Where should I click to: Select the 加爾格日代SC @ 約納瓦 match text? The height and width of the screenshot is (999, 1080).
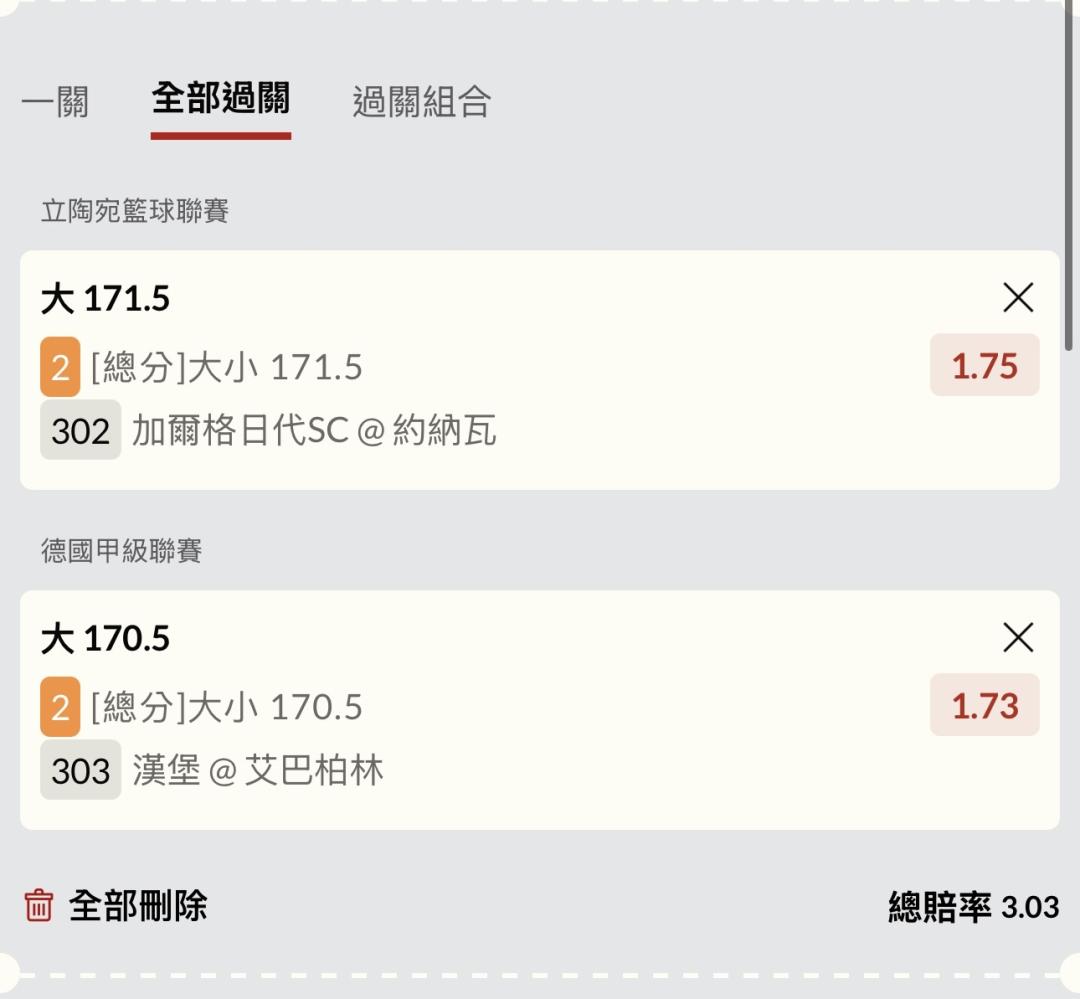click(314, 431)
